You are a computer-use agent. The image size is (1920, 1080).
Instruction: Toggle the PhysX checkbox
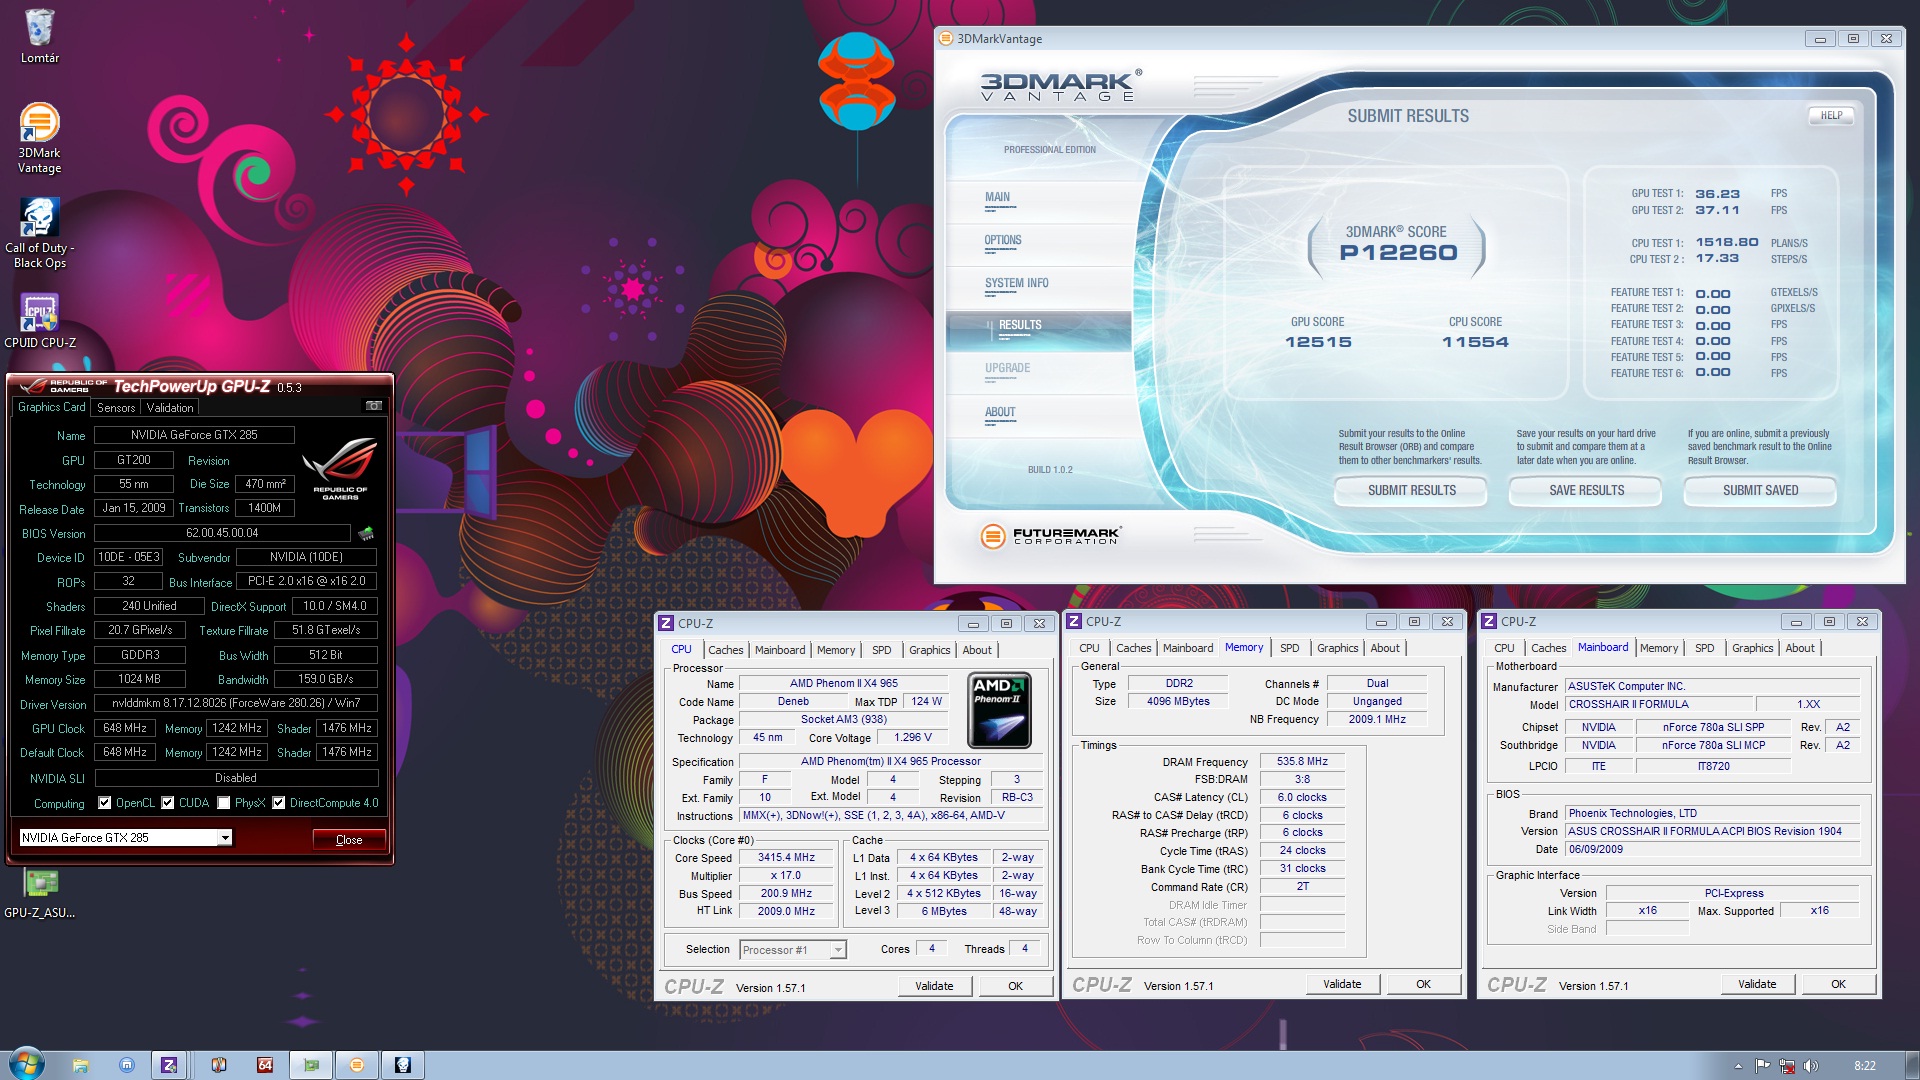pos(224,803)
